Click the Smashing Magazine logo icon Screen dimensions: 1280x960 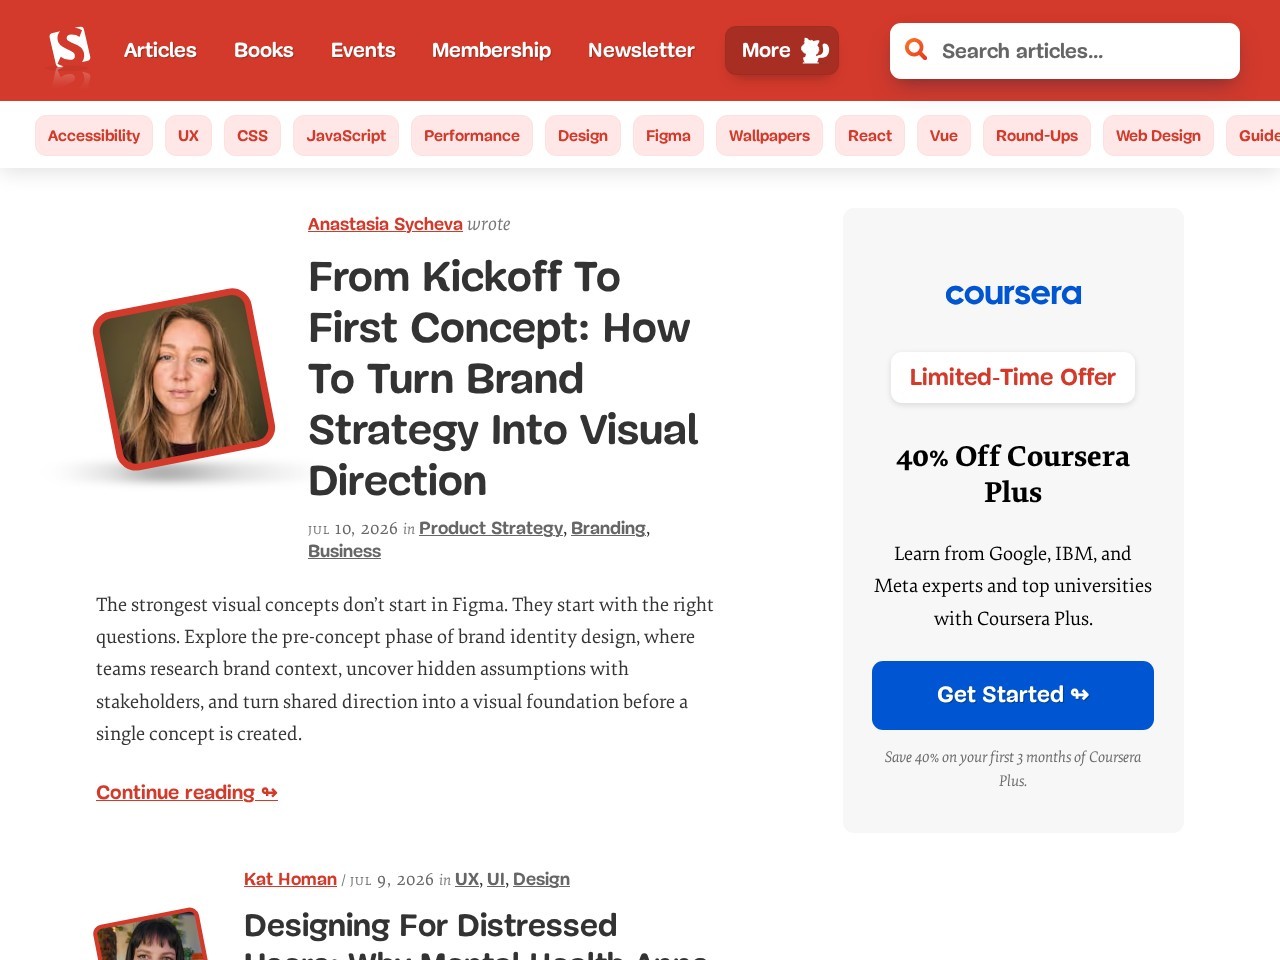click(70, 48)
